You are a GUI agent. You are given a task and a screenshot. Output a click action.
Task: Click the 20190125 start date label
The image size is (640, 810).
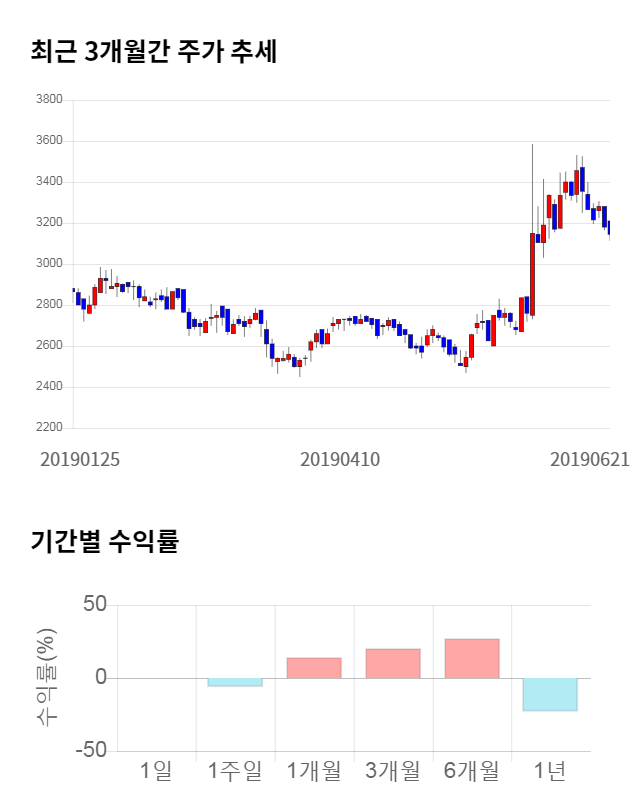tap(80, 460)
